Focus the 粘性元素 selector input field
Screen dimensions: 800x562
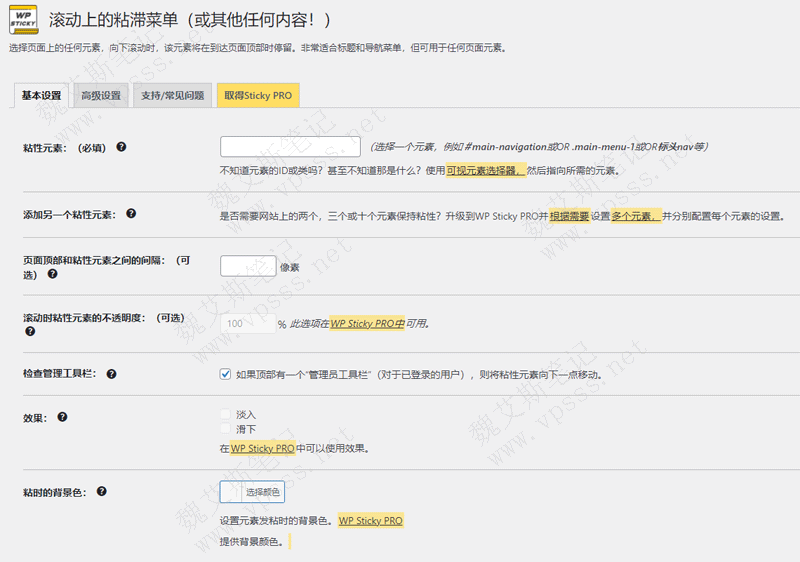pyautogui.click(x=290, y=147)
